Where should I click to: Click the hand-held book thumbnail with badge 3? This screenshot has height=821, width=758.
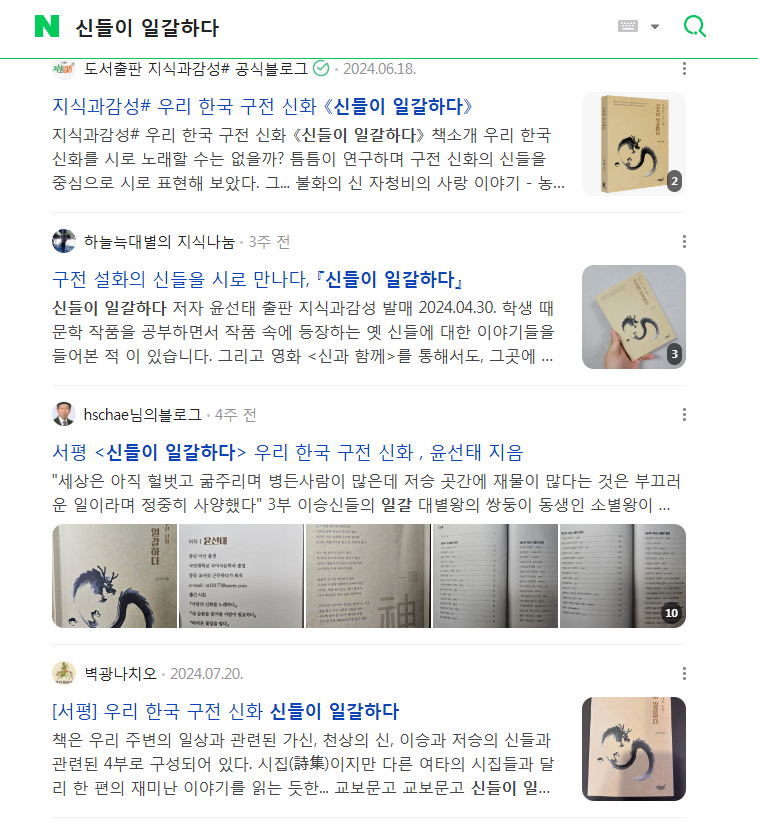pos(634,317)
